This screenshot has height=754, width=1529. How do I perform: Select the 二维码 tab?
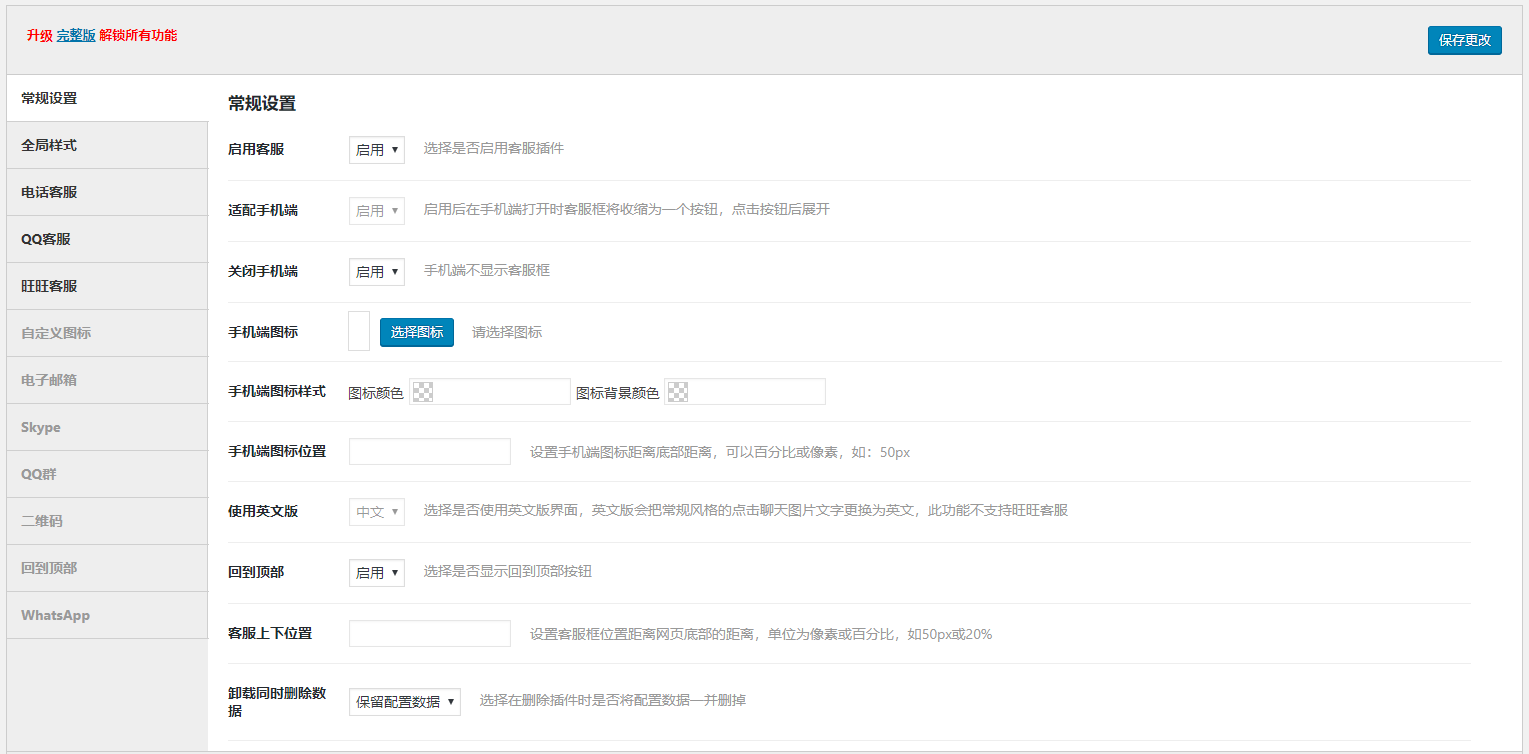click(107, 521)
